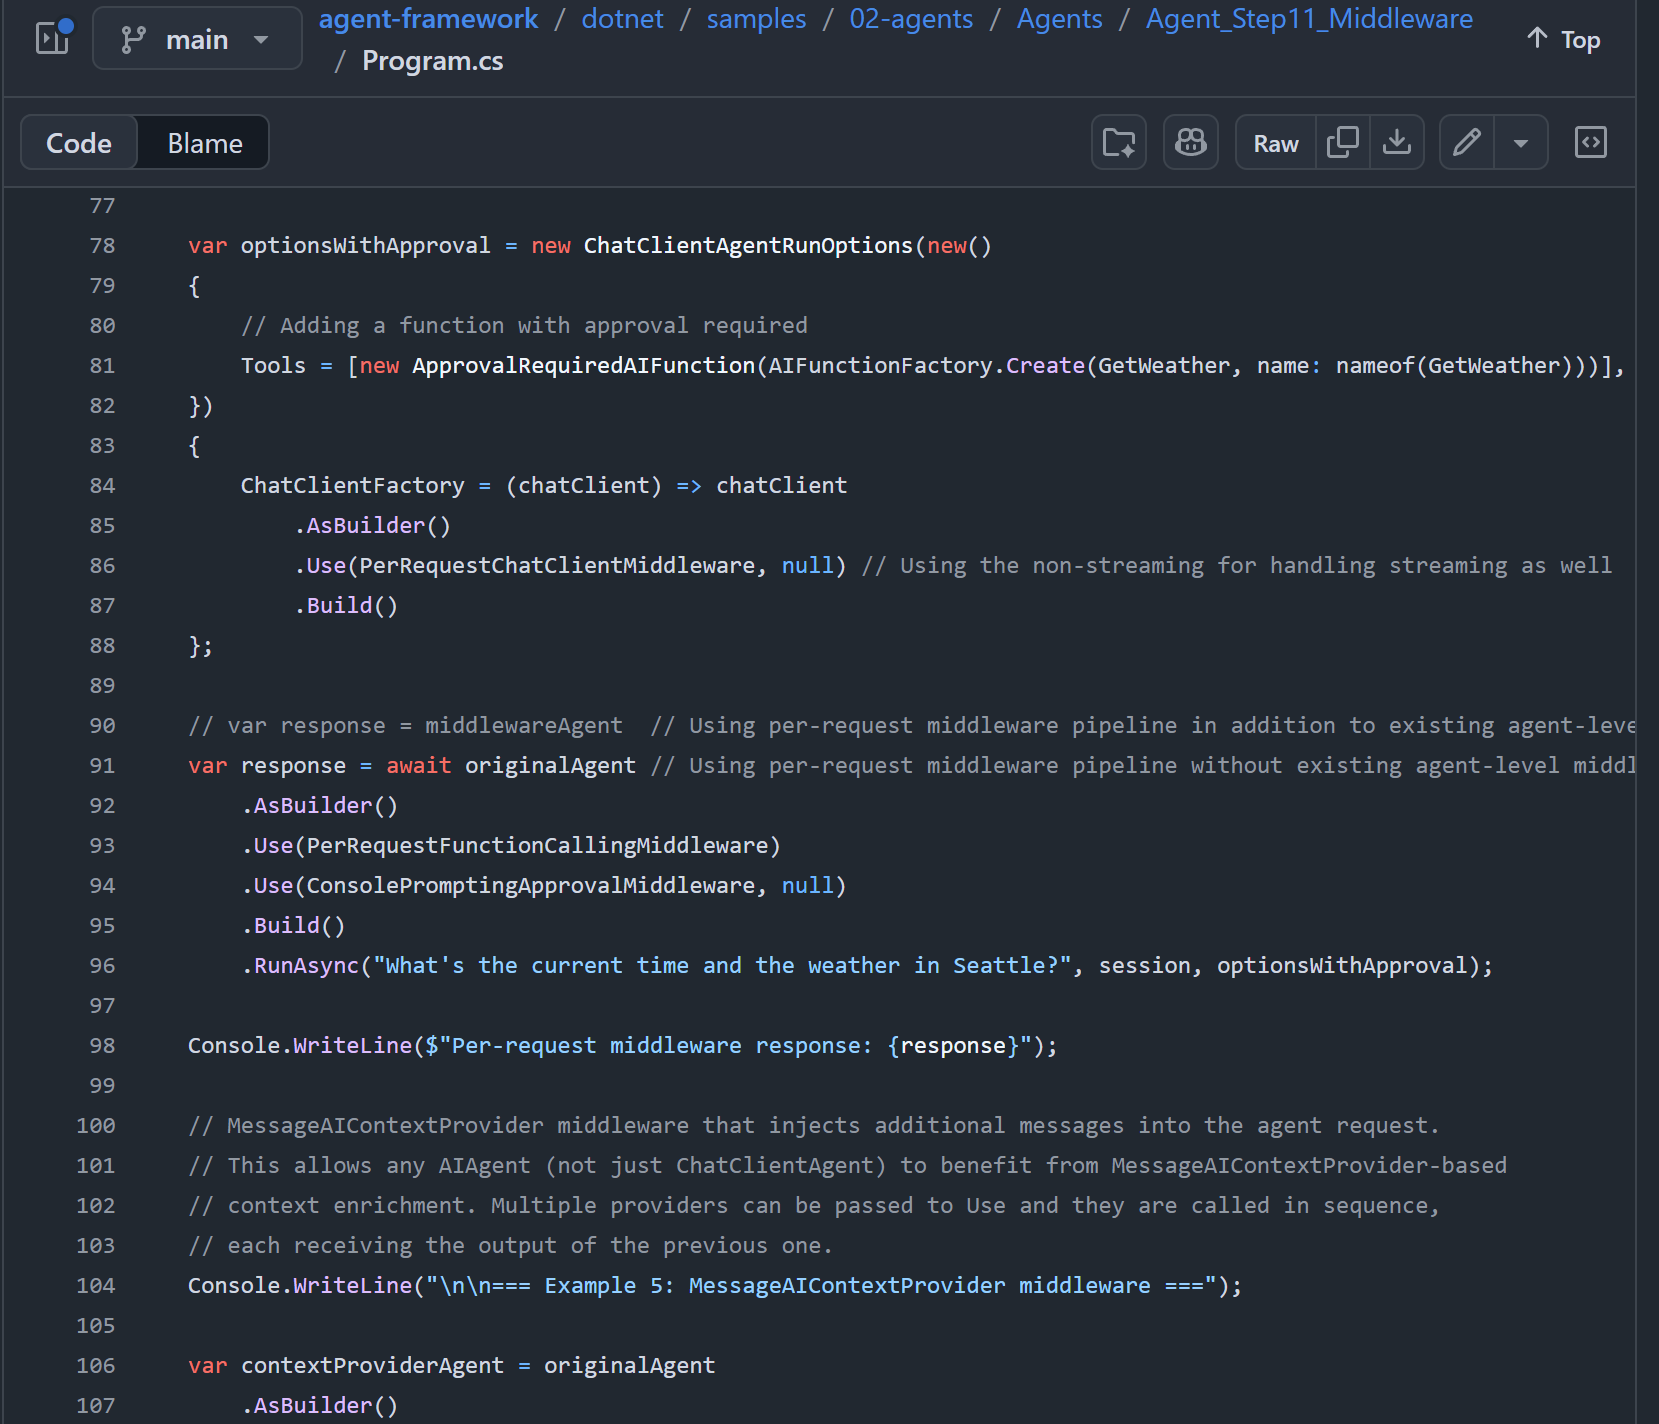Expand the file tree side panel

coord(53,38)
